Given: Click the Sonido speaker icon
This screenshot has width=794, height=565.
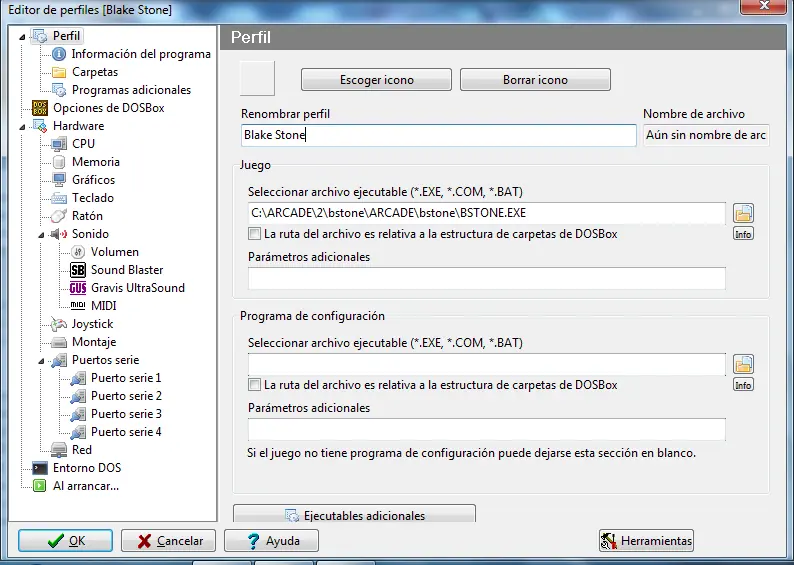Looking at the screenshot, I should pos(59,234).
